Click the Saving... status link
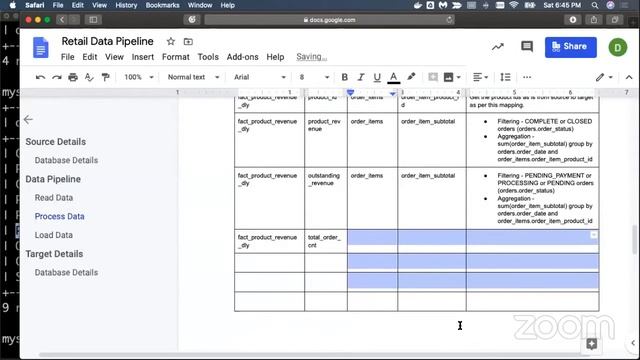This screenshot has width=640, height=360. point(311,57)
